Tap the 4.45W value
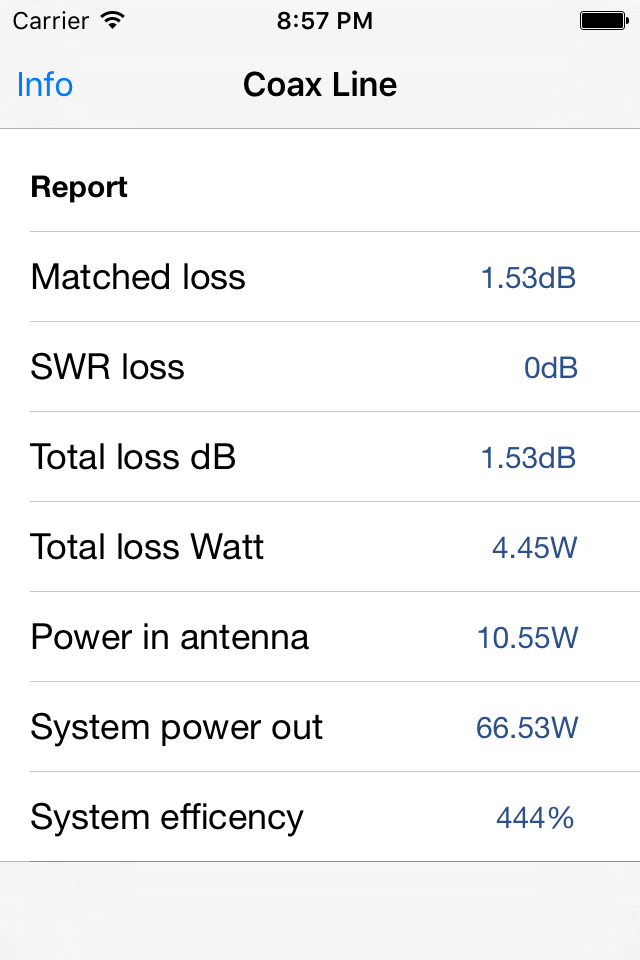 pyautogui.click(x=535, y=548)
